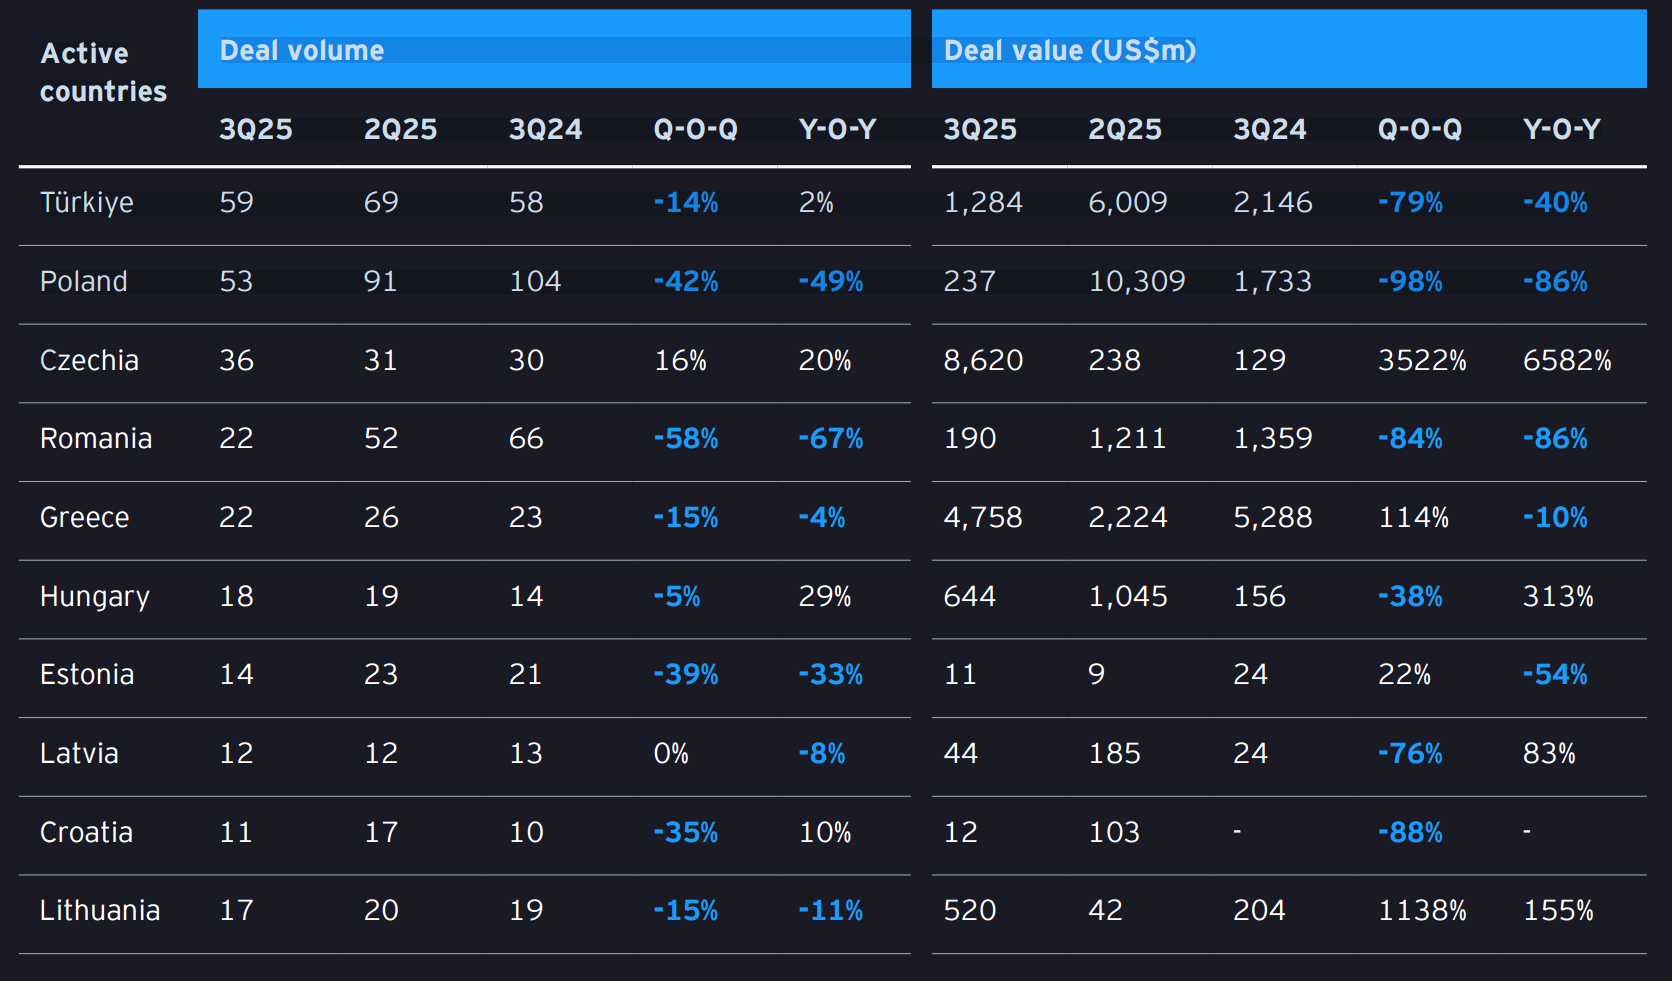This screenshot has height=981, width=1672.
Task: Click Czechia's 6582% deal value cell
Action: coord(1567,361)
